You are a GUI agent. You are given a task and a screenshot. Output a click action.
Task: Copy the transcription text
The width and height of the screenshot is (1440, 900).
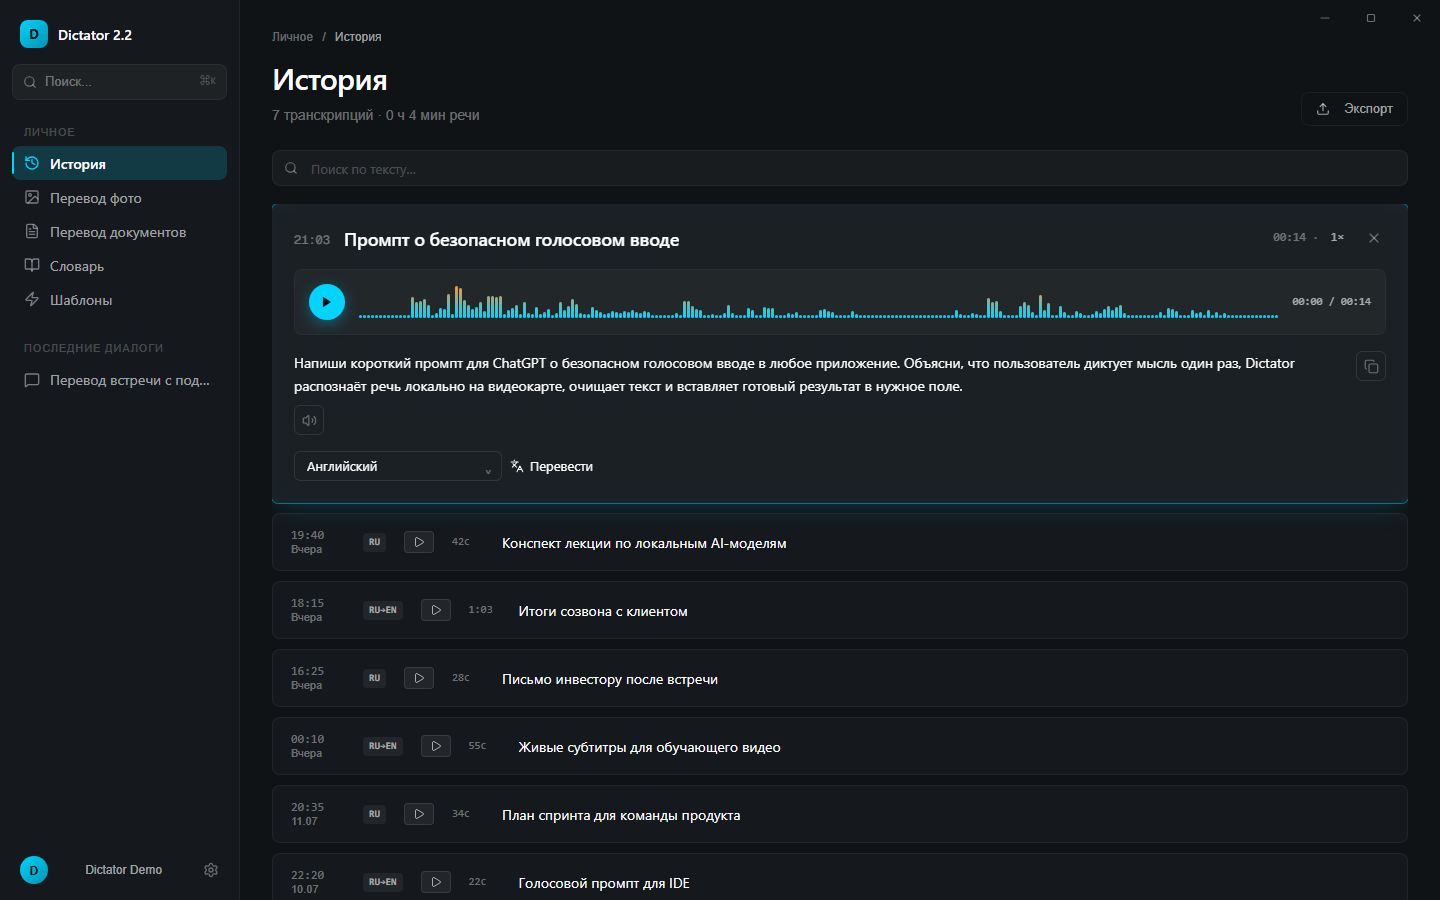point(1371,367)
